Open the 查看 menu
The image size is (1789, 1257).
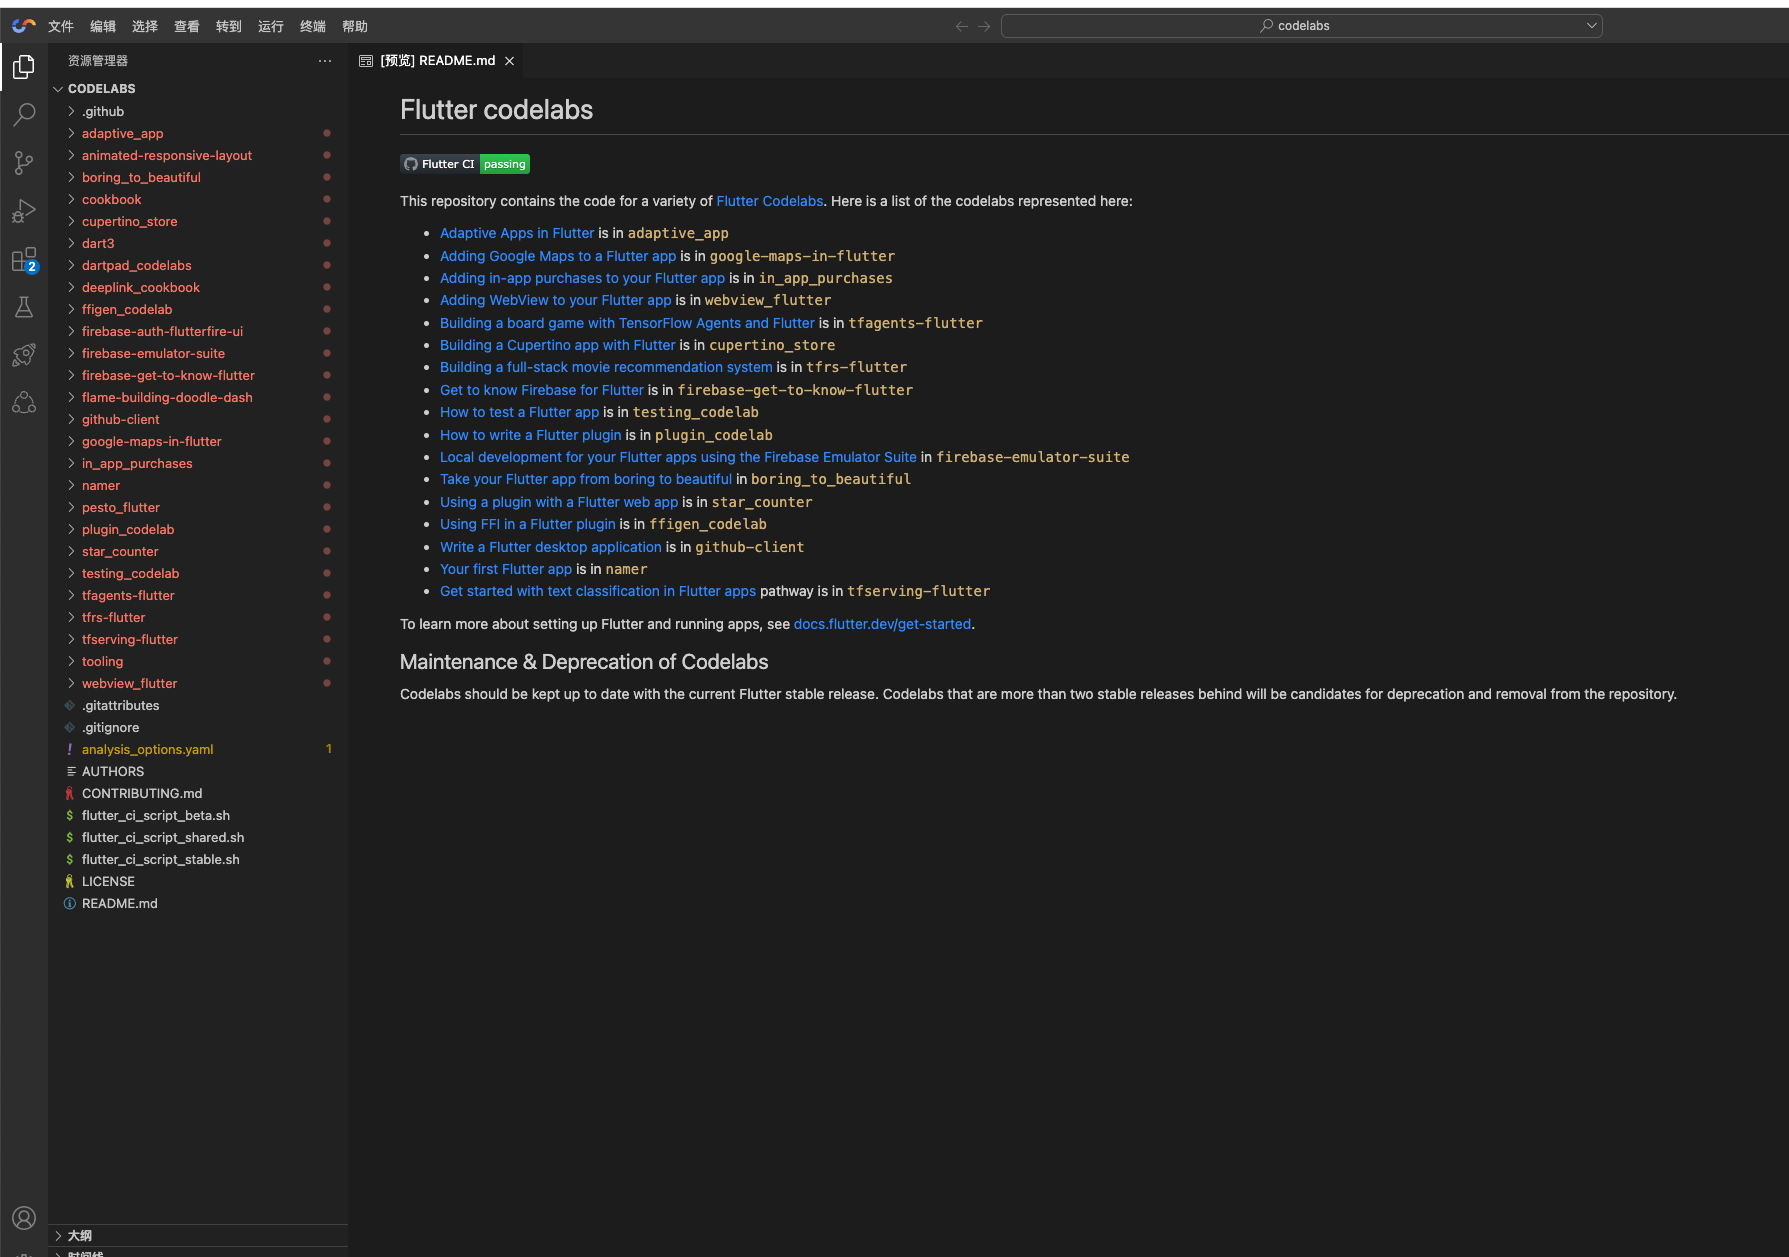point(187,26)
